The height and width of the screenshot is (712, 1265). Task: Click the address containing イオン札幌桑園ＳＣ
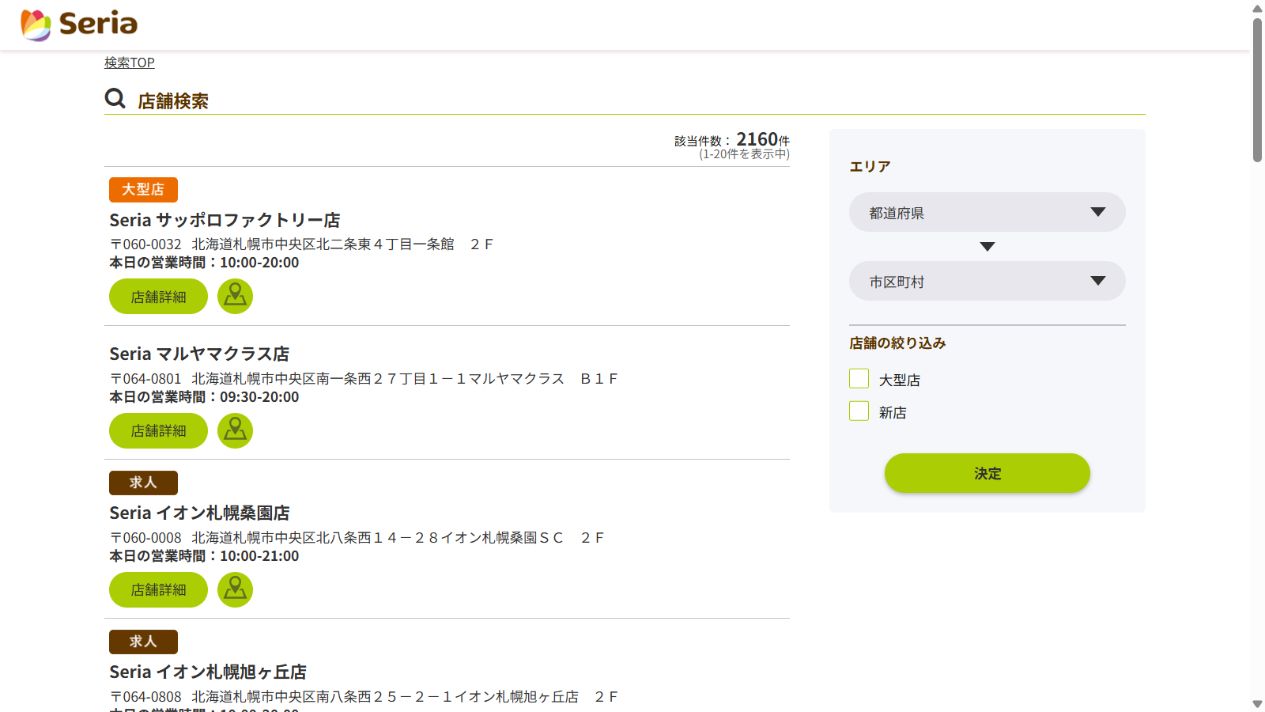coord(357,538)
